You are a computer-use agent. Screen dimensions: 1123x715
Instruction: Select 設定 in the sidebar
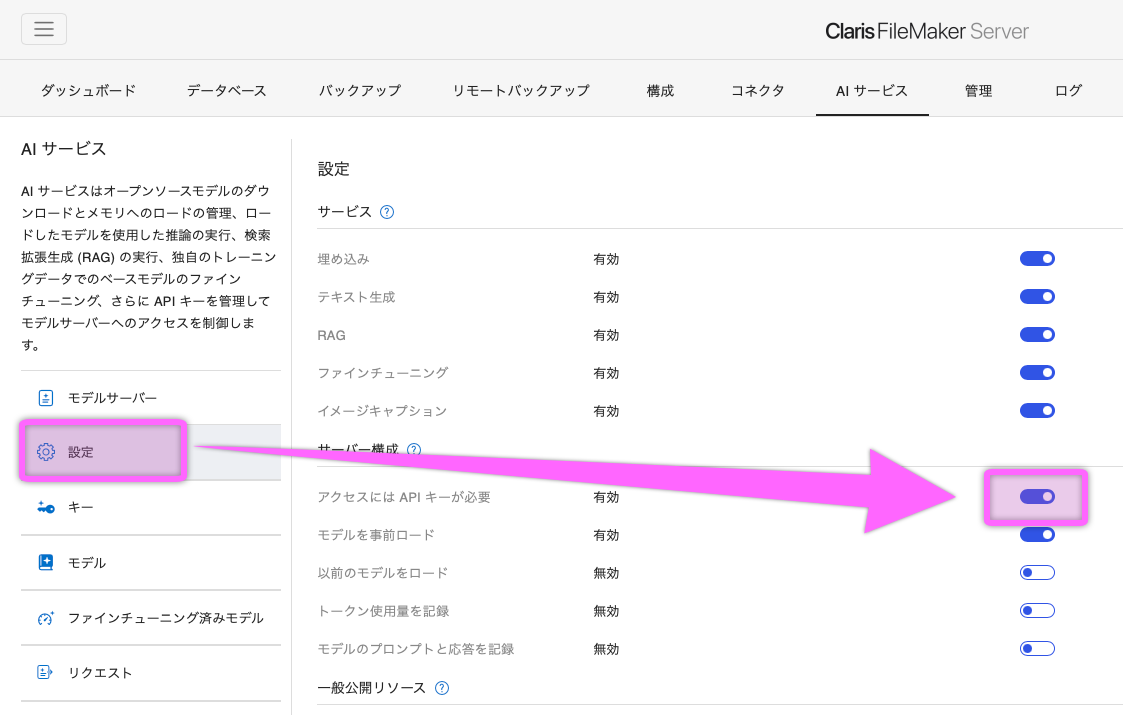point(151,452)
